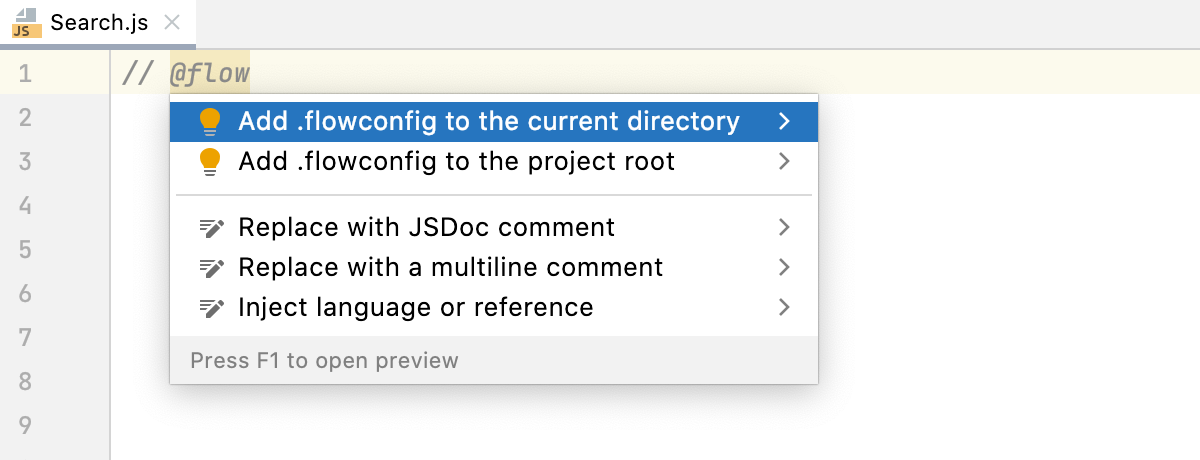This screenshot has height=460, width=1200.
Task: Expand submenu arrow for Inject language or reference
Action: coord(785,308)
